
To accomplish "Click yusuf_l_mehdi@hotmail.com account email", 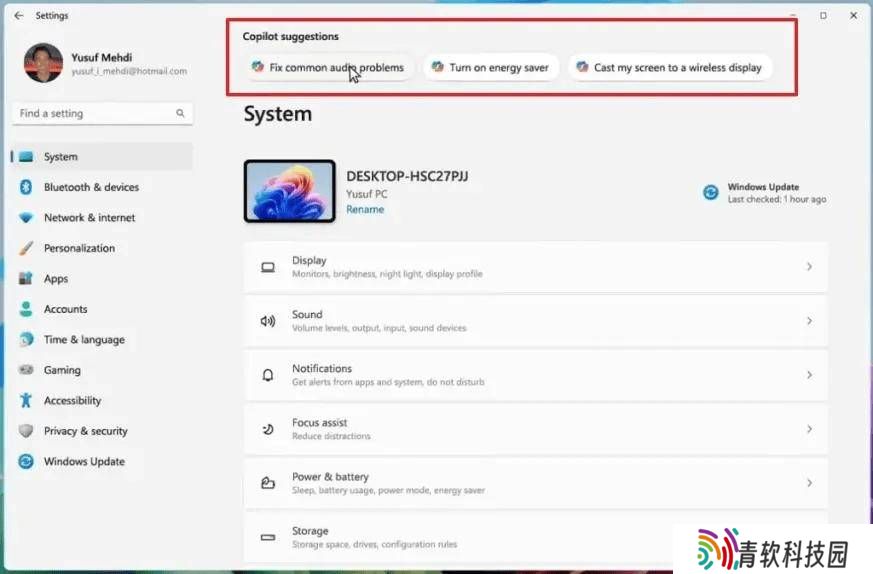I will tap(129, 71).
